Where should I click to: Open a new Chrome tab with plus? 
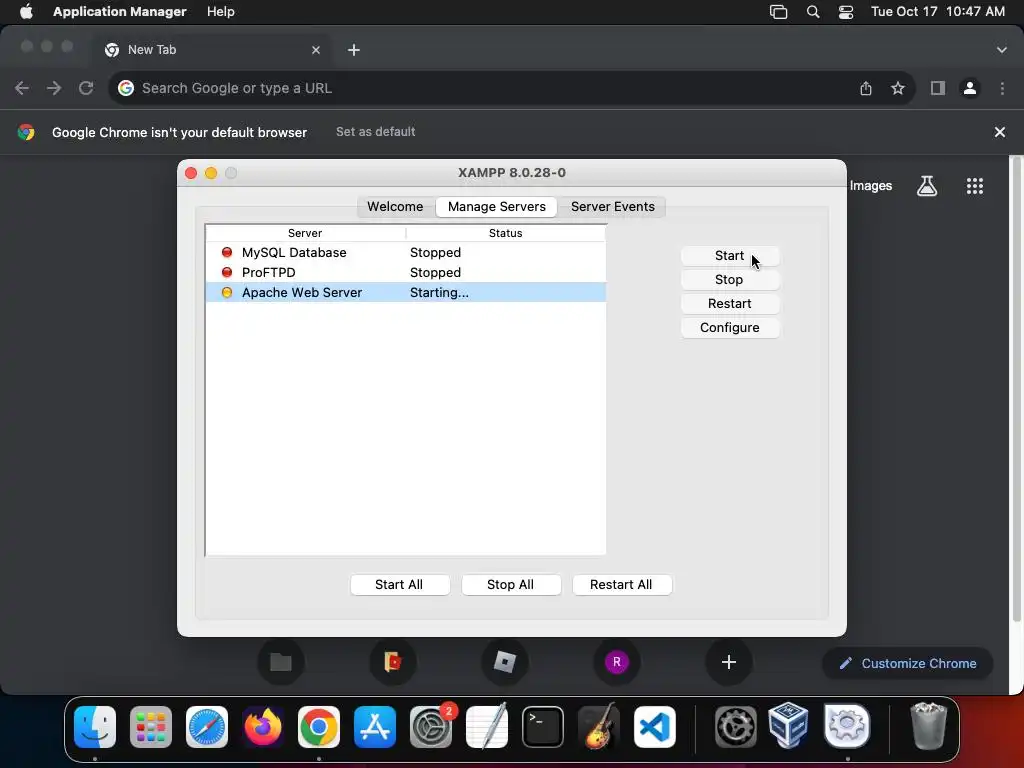[x=354, y=50]
